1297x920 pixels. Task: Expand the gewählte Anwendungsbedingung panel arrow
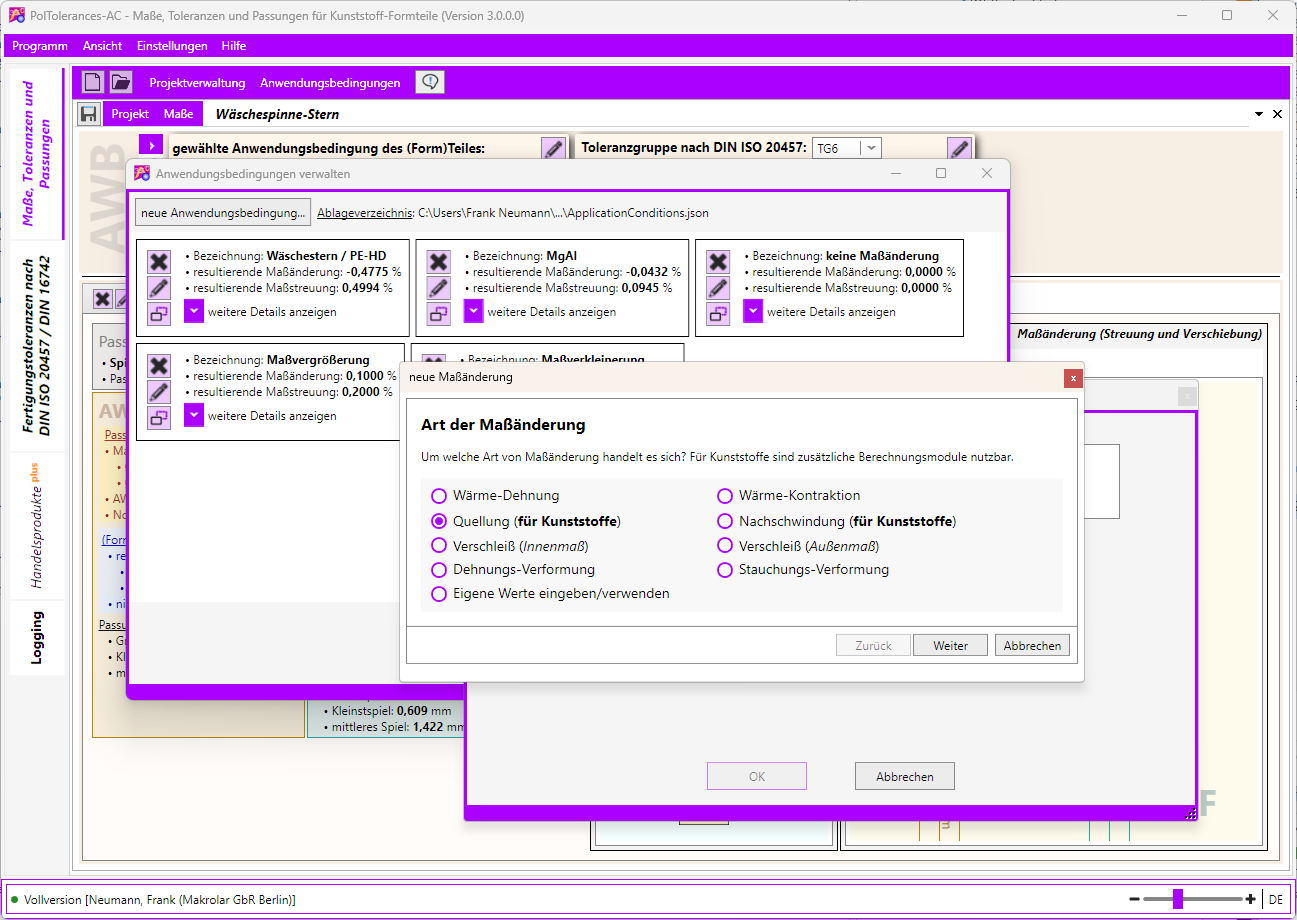(150, 145)
